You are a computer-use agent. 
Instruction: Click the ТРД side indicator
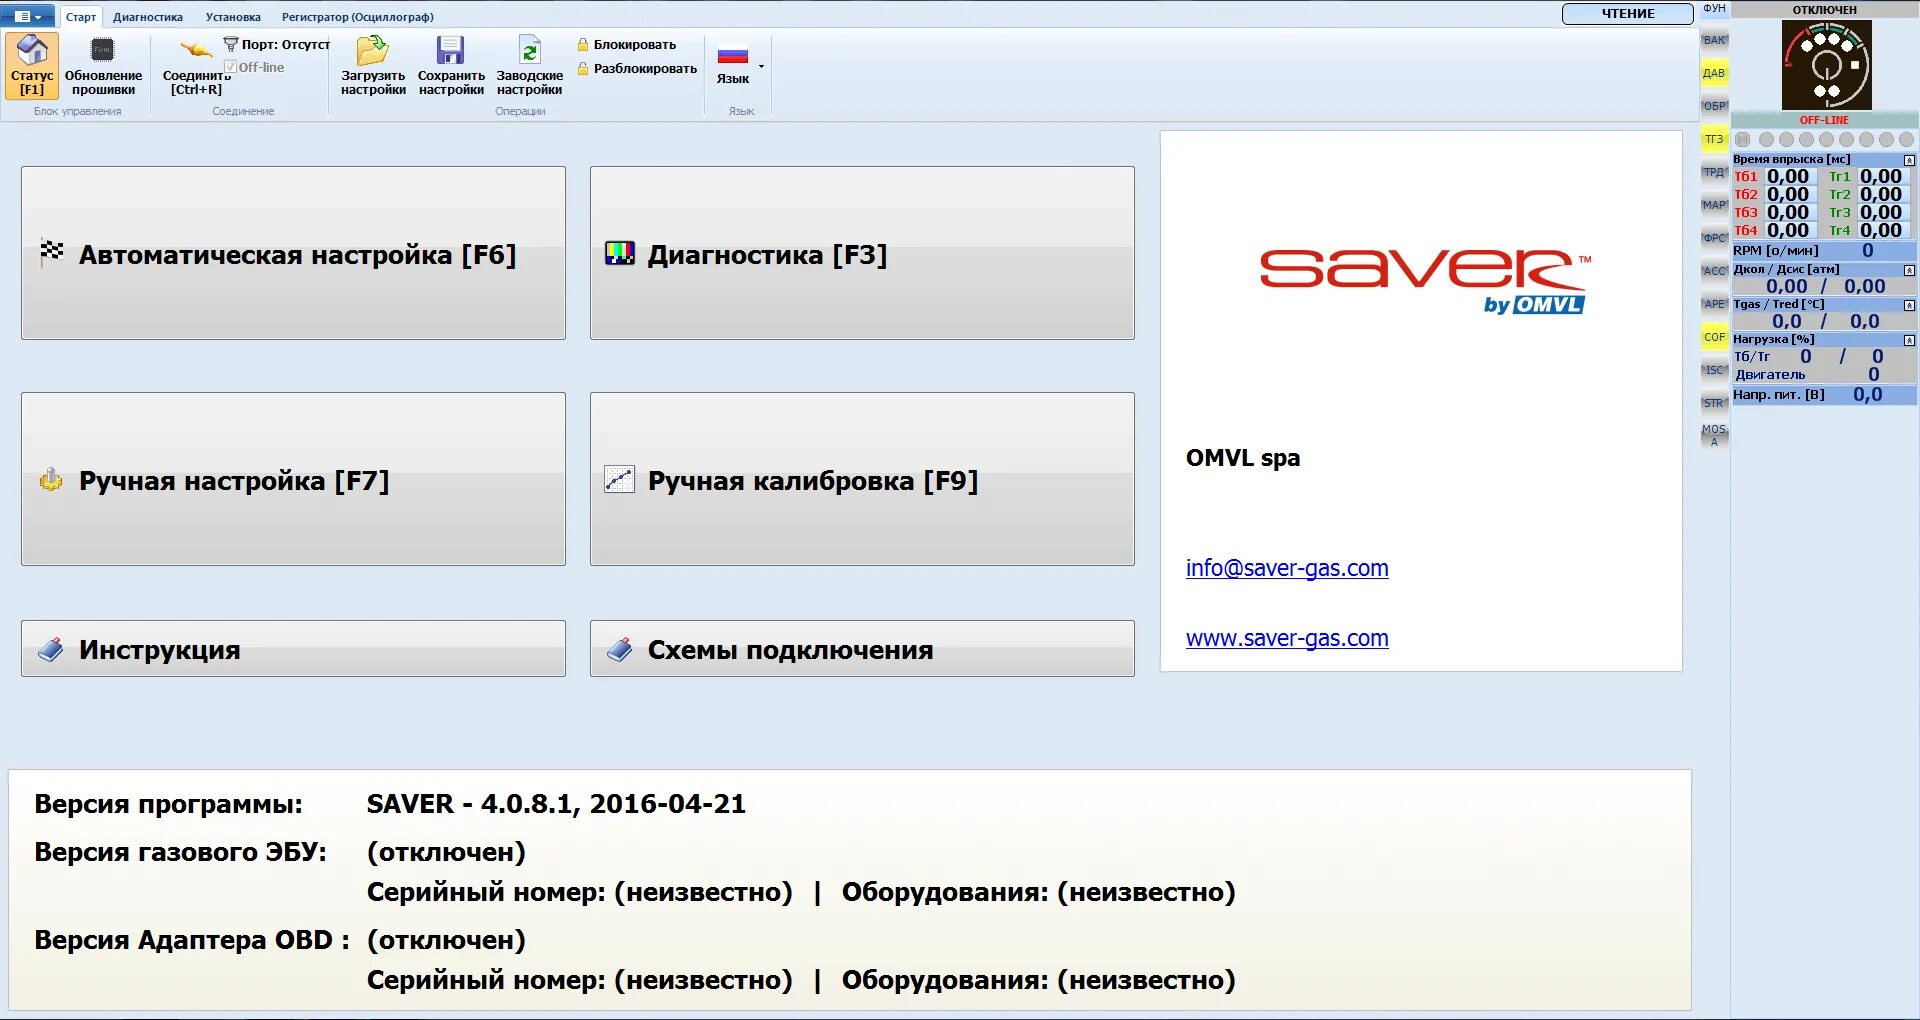pyautogui.click(x=1714, y=172)
